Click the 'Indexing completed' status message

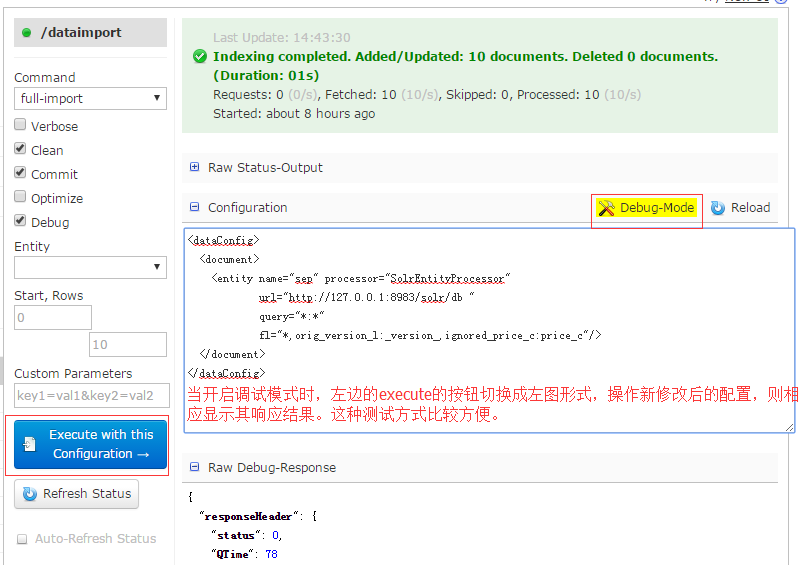coord(465,66)
